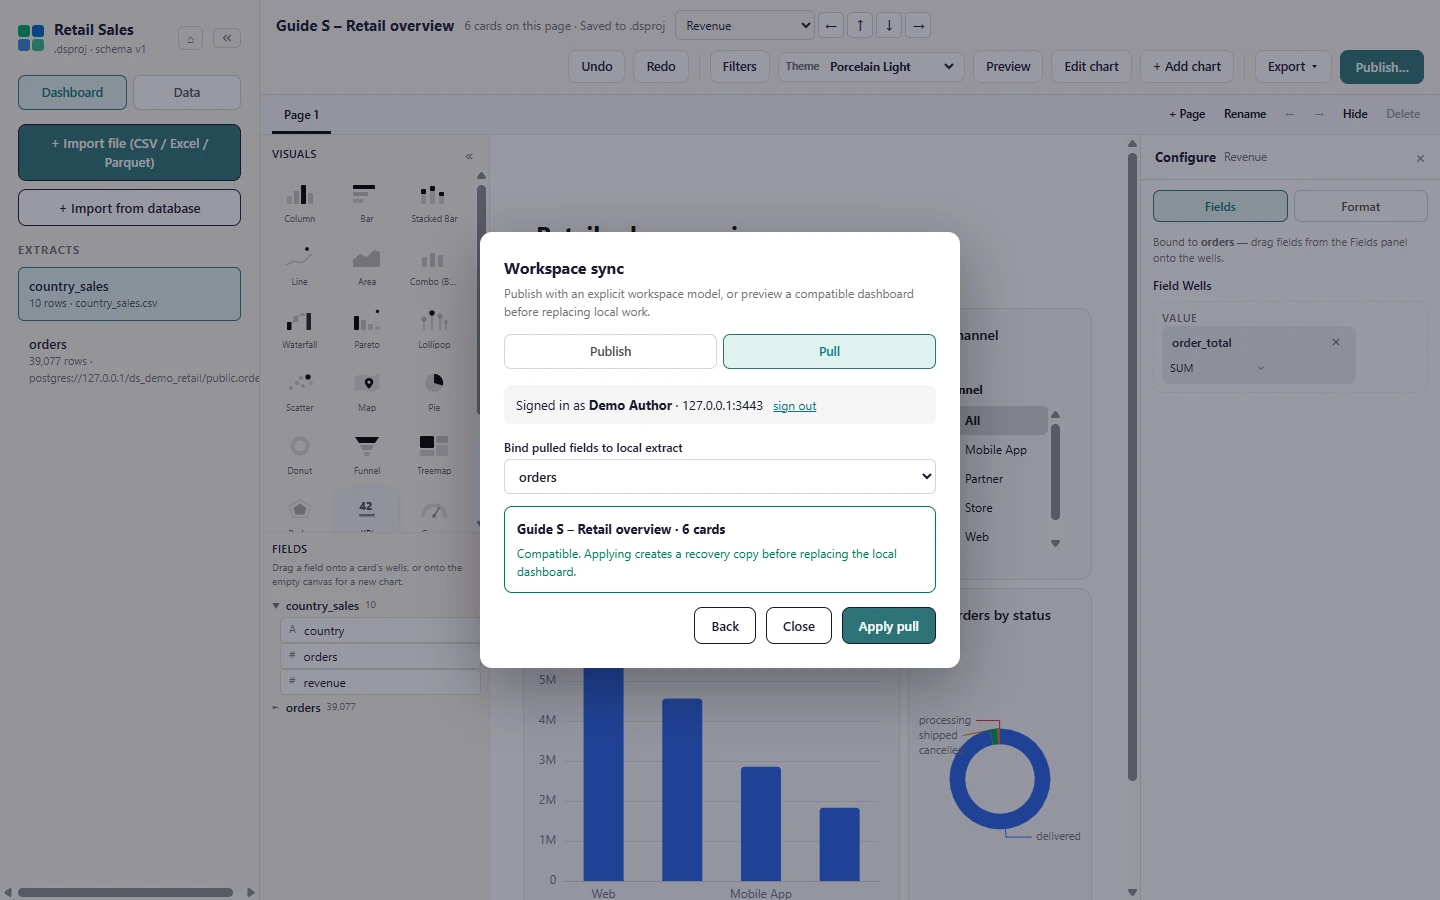Click the horizontal scrollbar under the left sidebar
This screenshot has height=900, width=1440.
[126, 892]
